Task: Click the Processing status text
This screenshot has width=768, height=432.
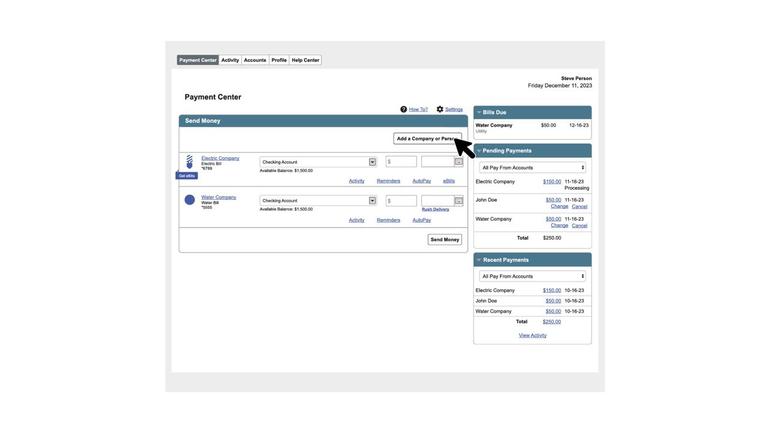Action: pyautogui.click(x=576, y=188)
